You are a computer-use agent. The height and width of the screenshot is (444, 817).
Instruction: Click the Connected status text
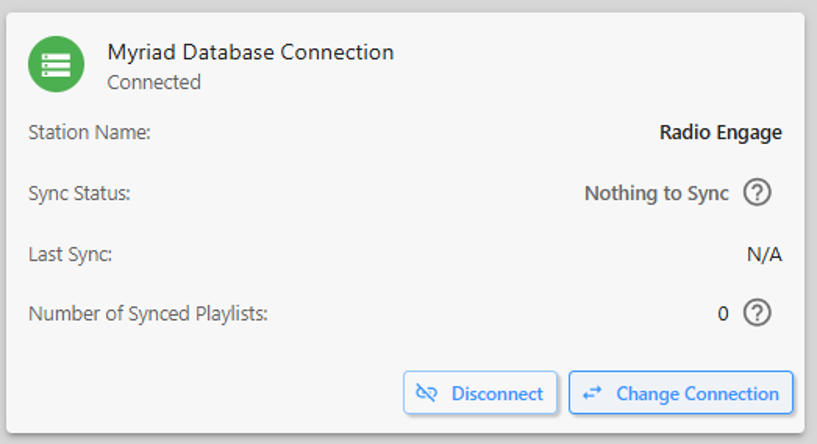[154, 82]
